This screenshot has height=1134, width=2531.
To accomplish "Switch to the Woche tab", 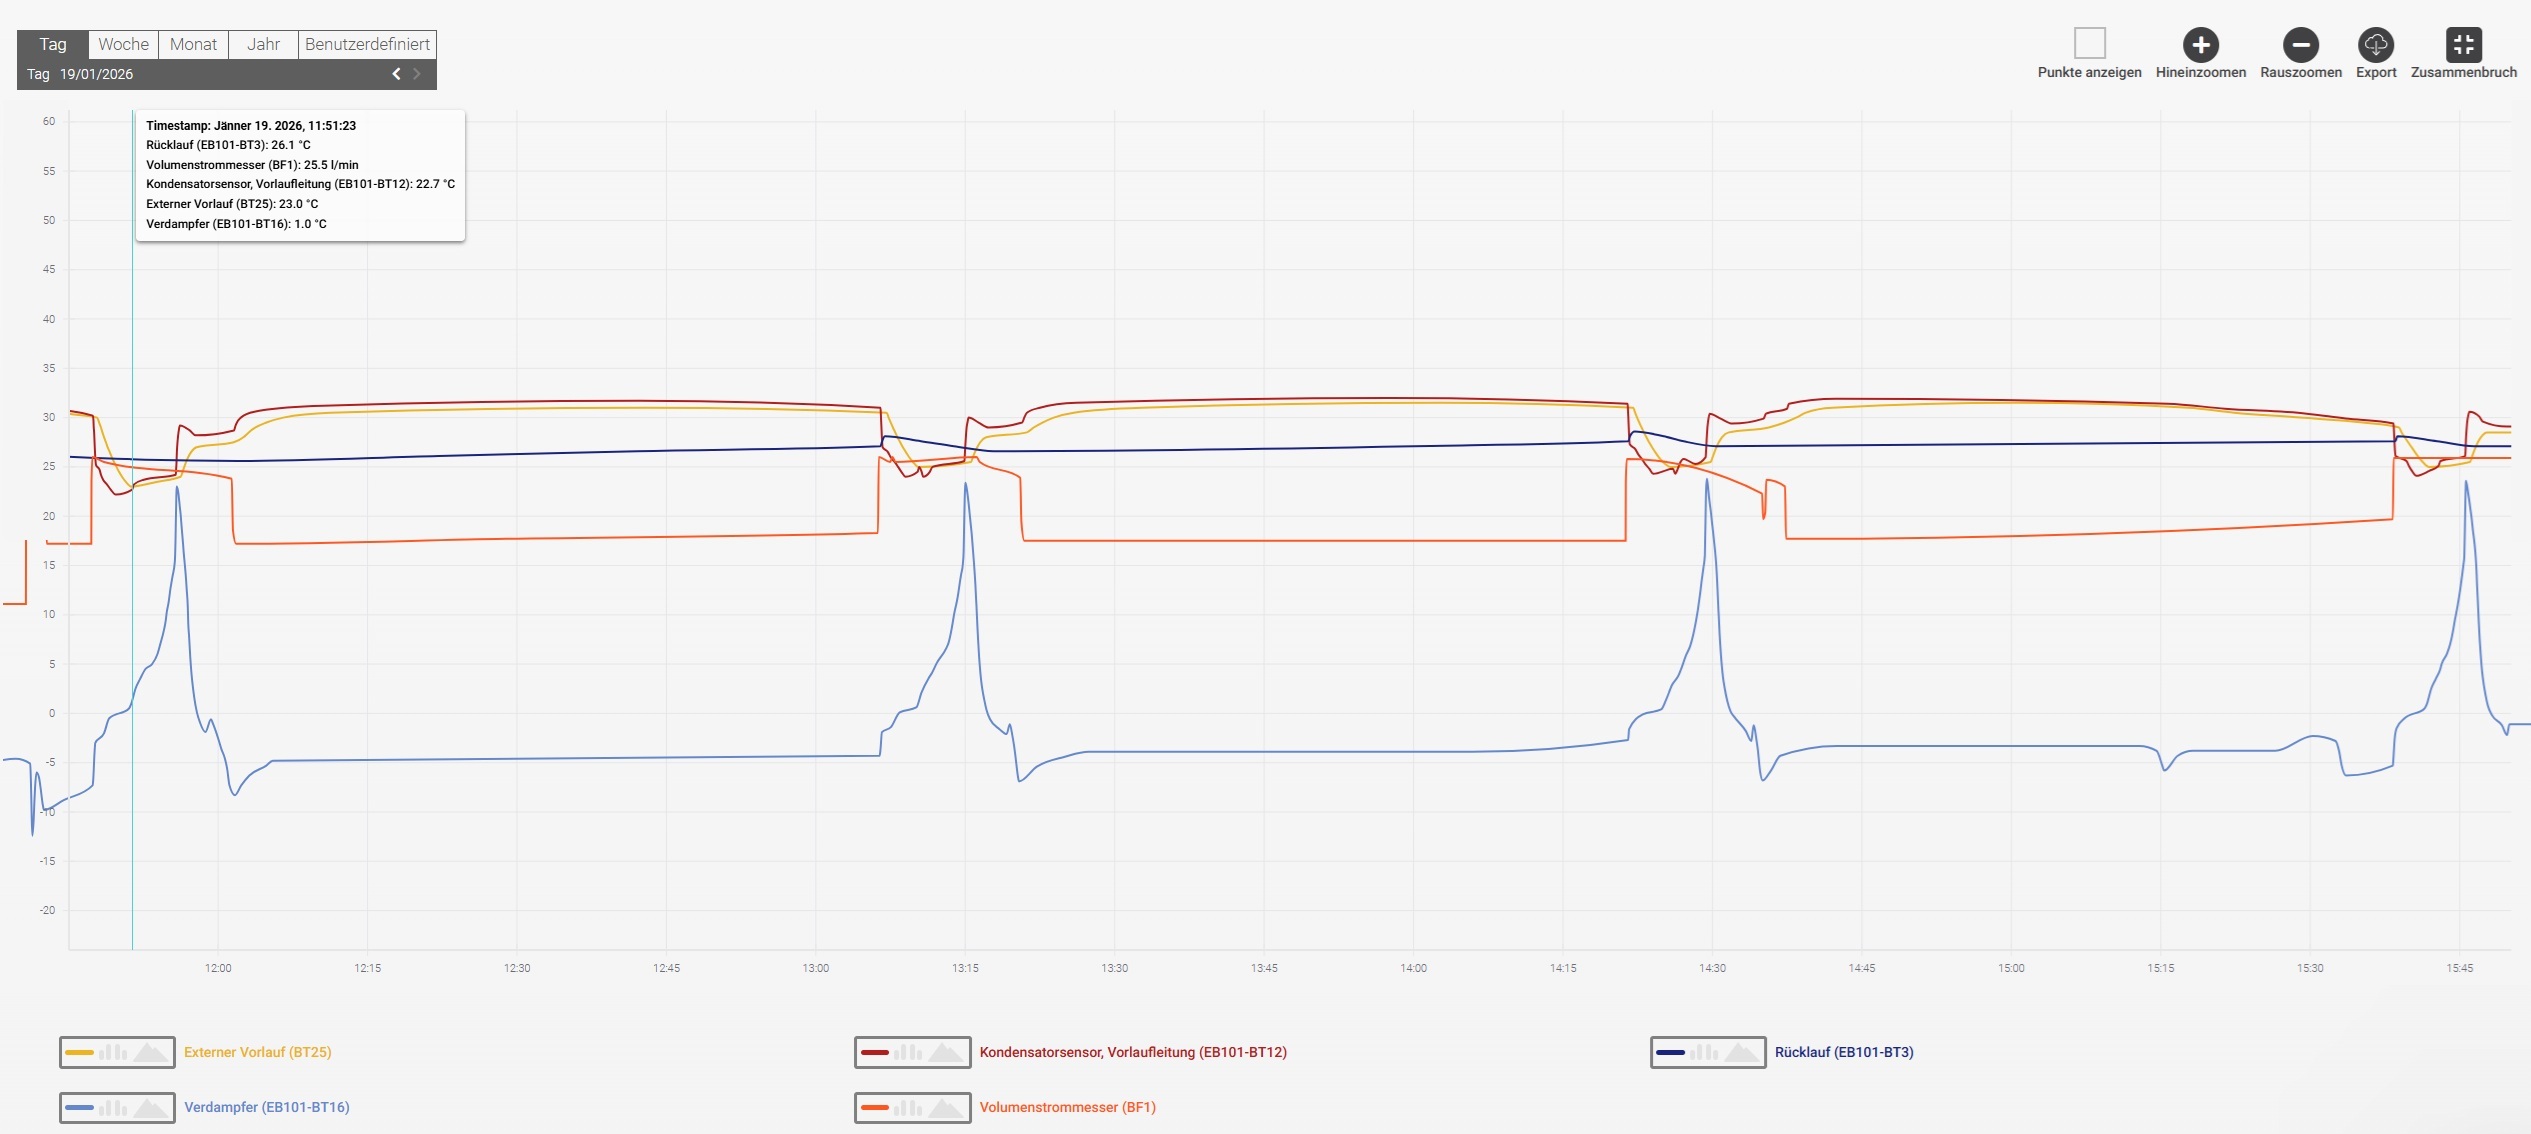I will (x=123, y=44).
